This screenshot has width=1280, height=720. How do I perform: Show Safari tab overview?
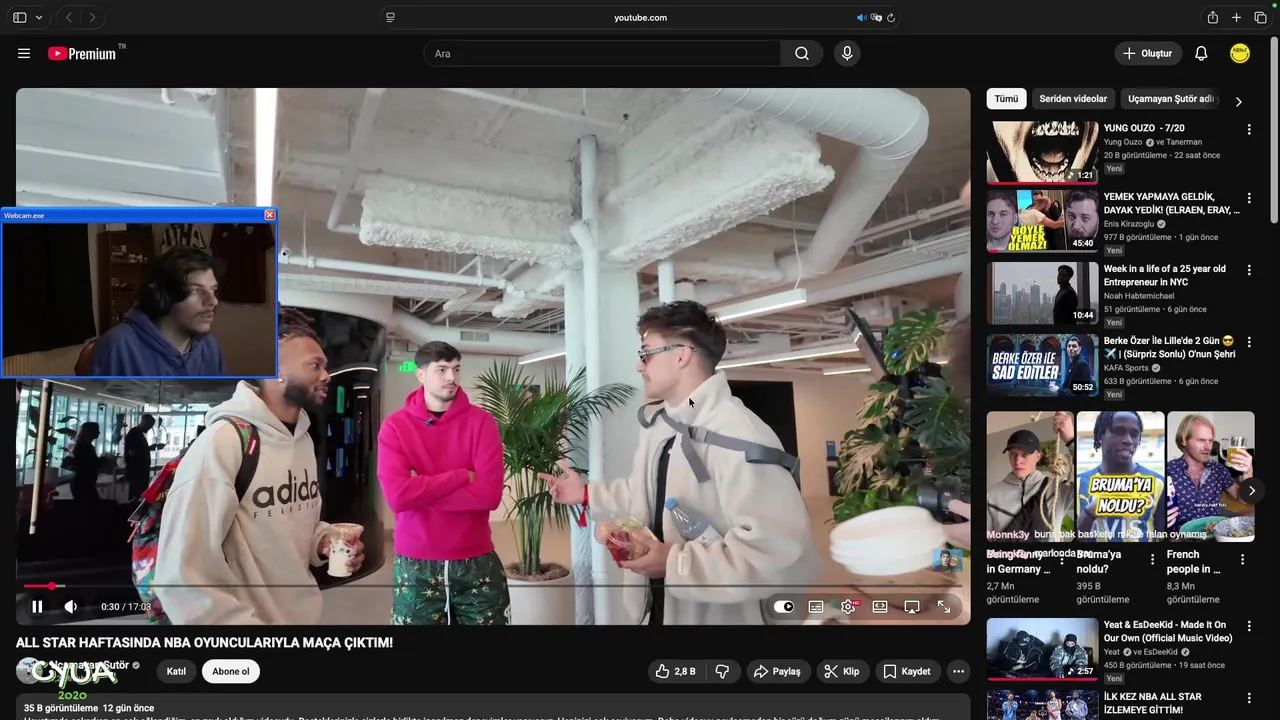click(1260, 17)
